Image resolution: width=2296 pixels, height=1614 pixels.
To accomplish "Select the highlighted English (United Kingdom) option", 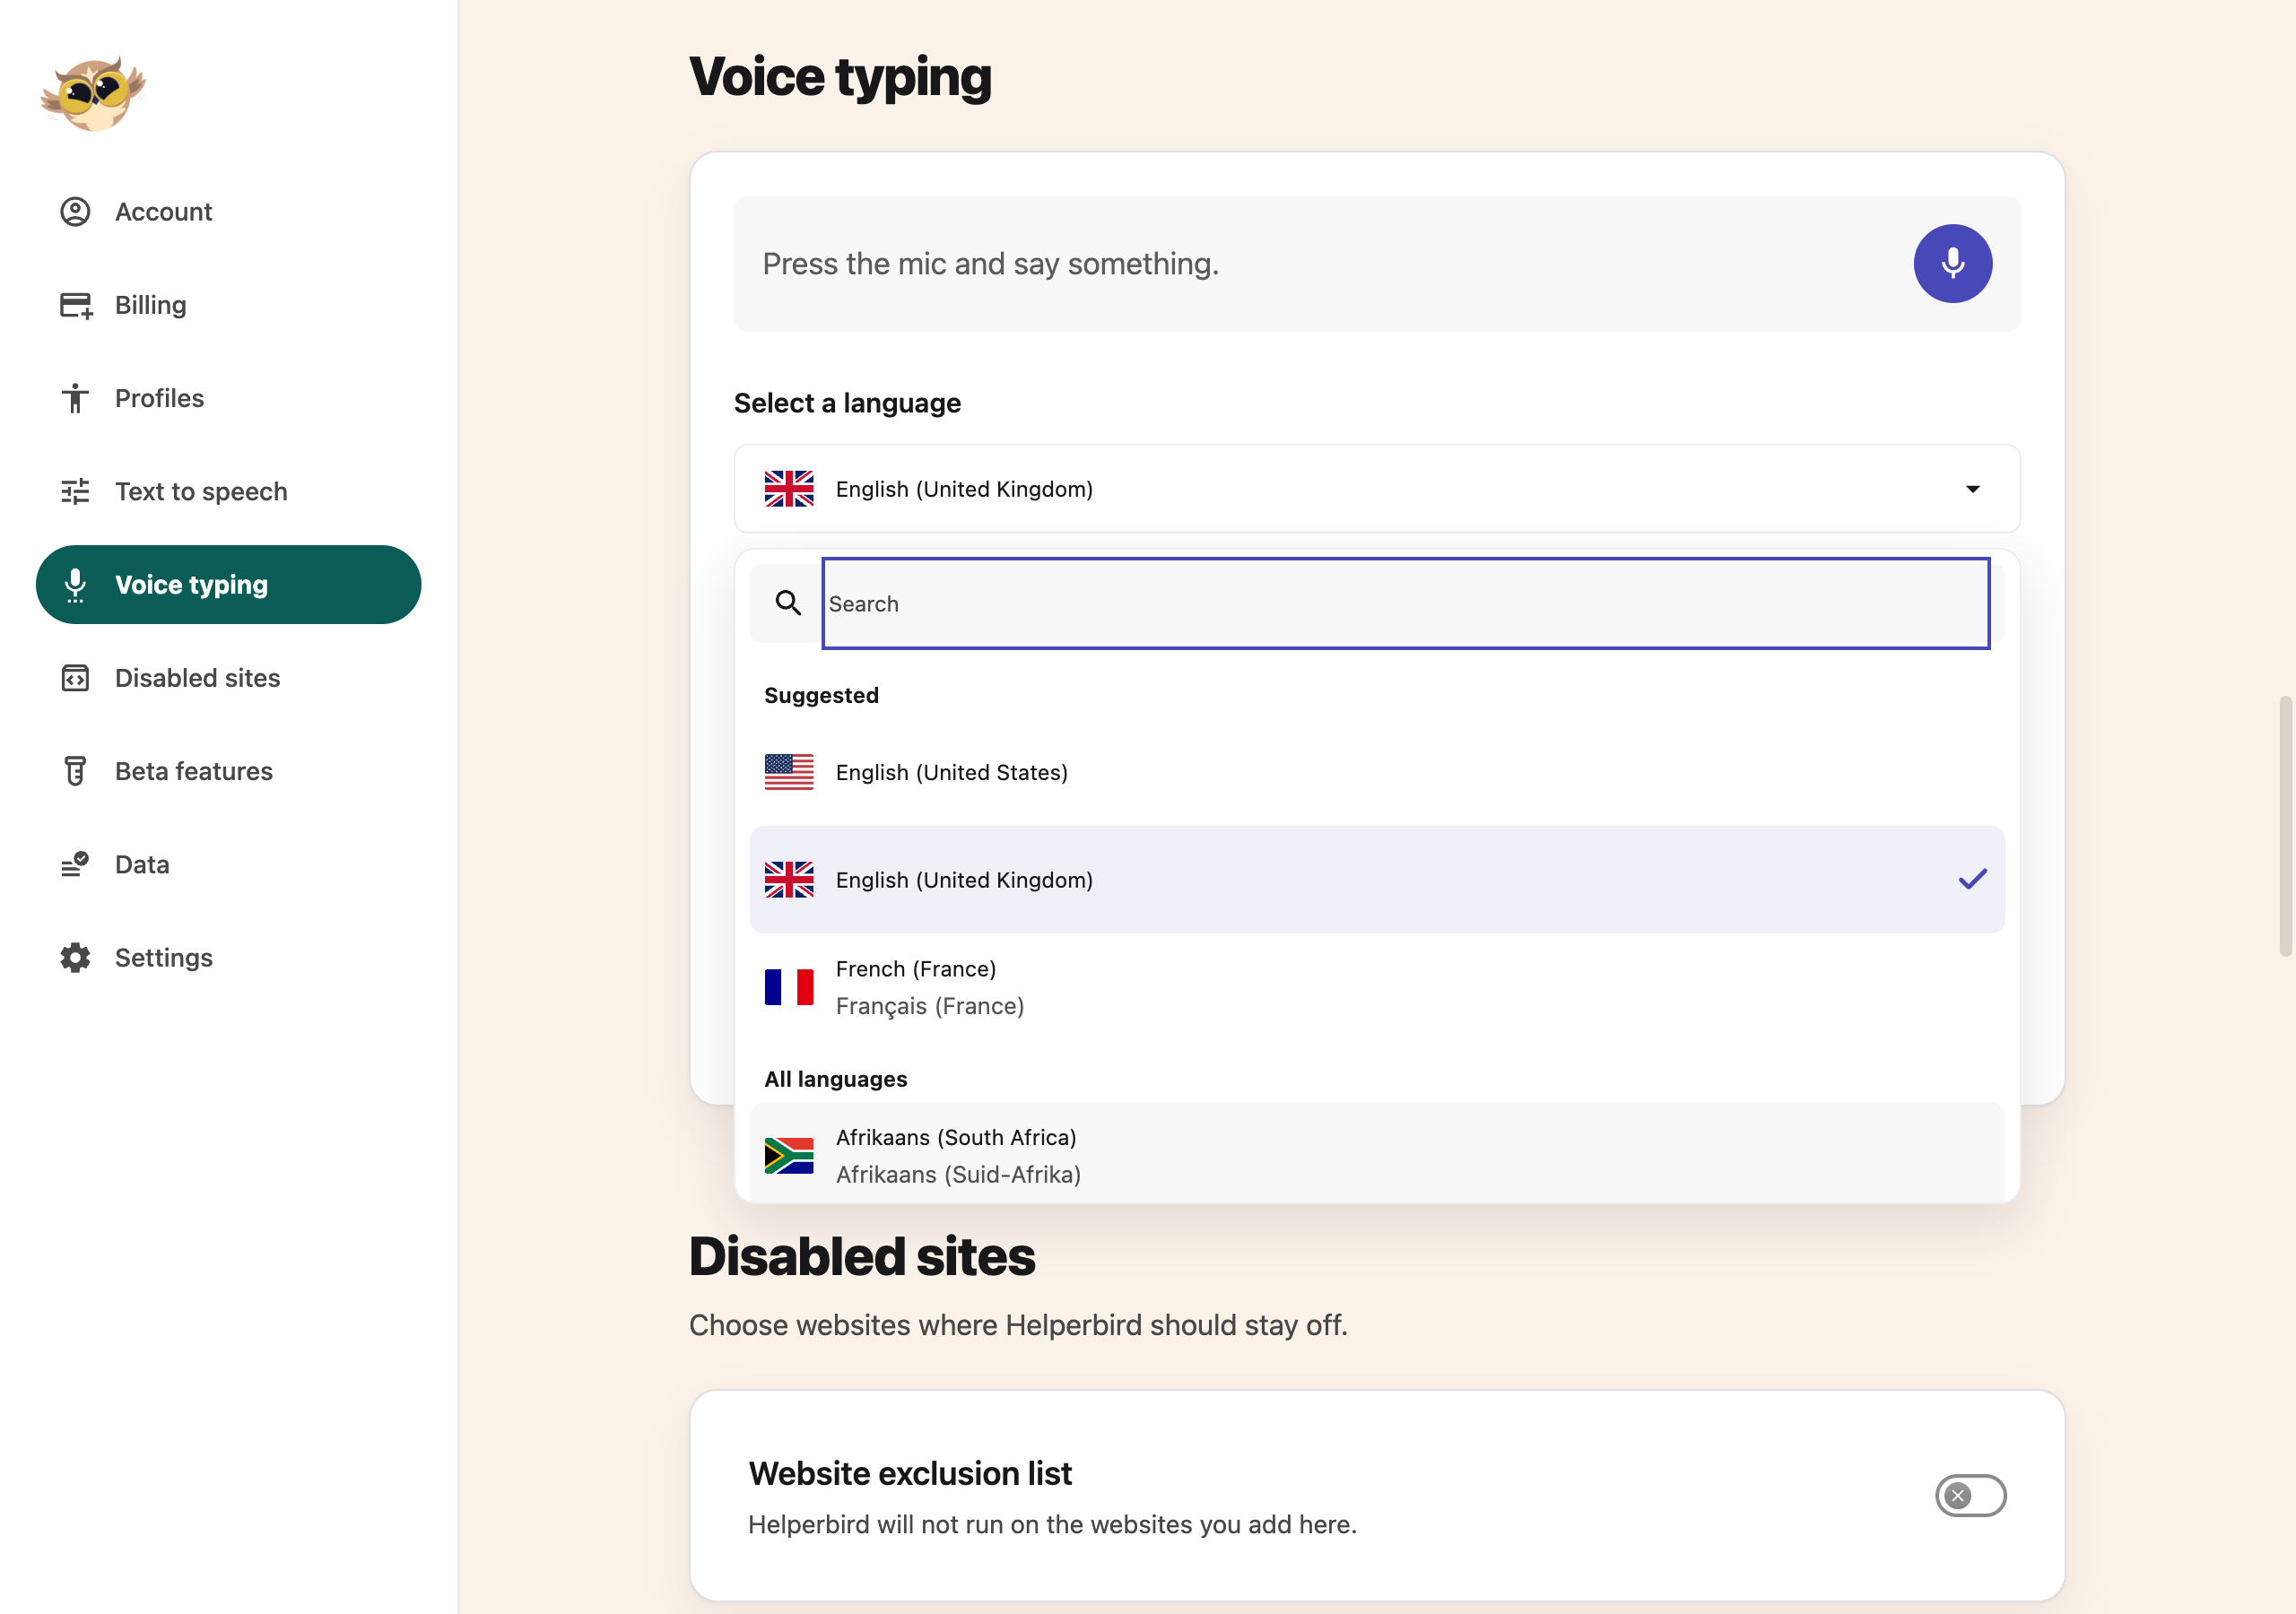I will tap(1377, 880).
